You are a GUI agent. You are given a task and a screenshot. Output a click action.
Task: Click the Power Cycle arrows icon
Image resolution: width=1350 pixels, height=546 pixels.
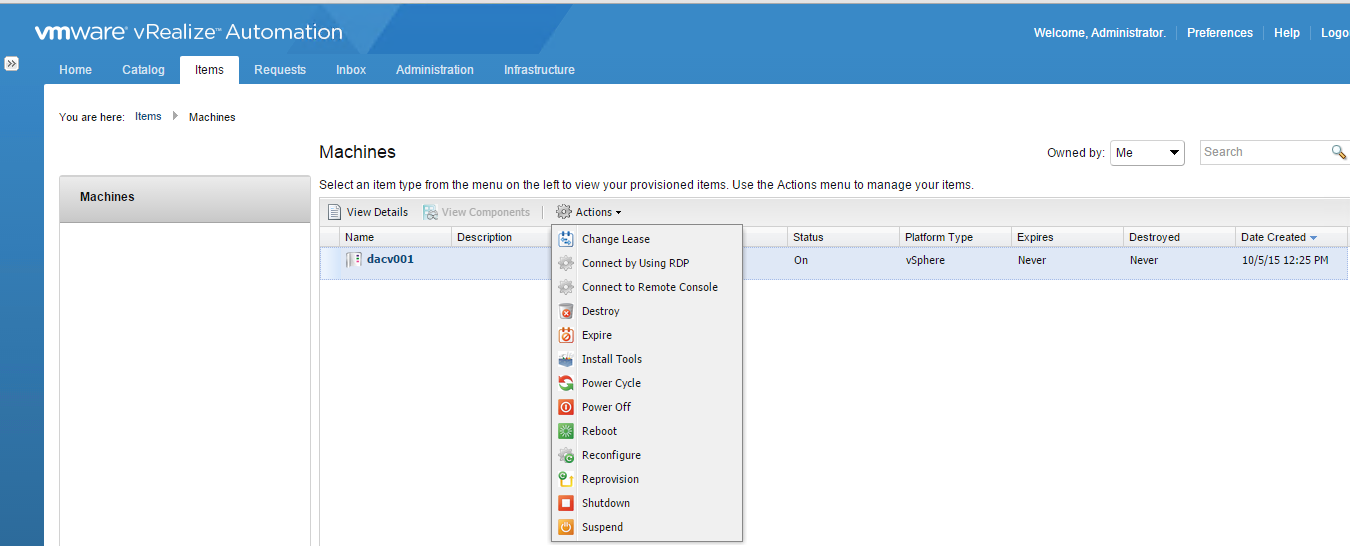[x=566, y=383]
